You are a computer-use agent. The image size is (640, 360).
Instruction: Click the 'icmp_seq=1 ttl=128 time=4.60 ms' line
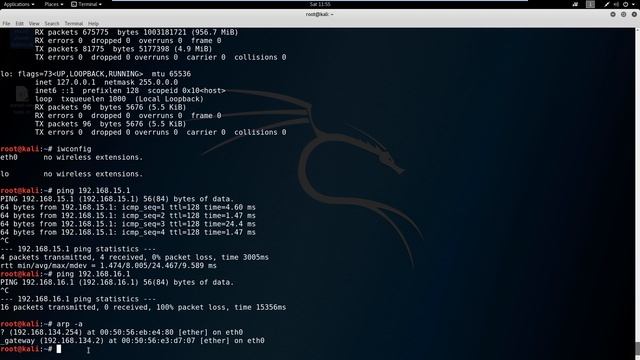(x=128, y=207)
